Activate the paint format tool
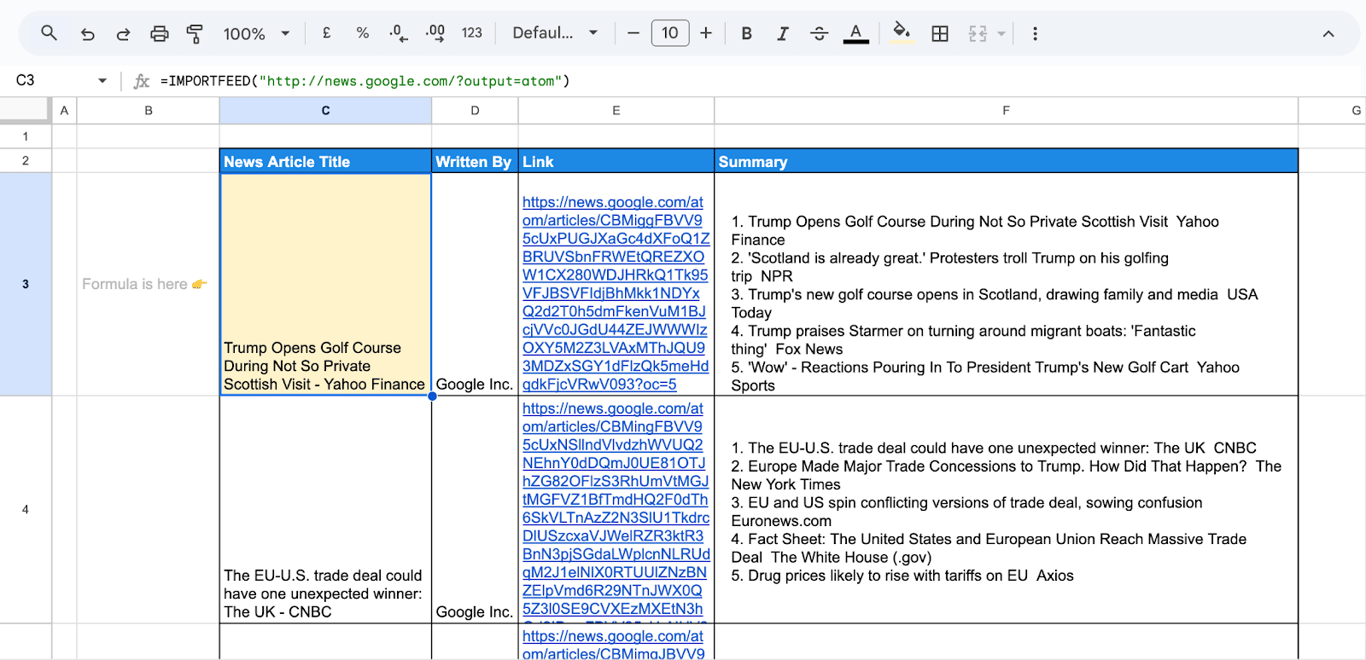 [195, 33]
